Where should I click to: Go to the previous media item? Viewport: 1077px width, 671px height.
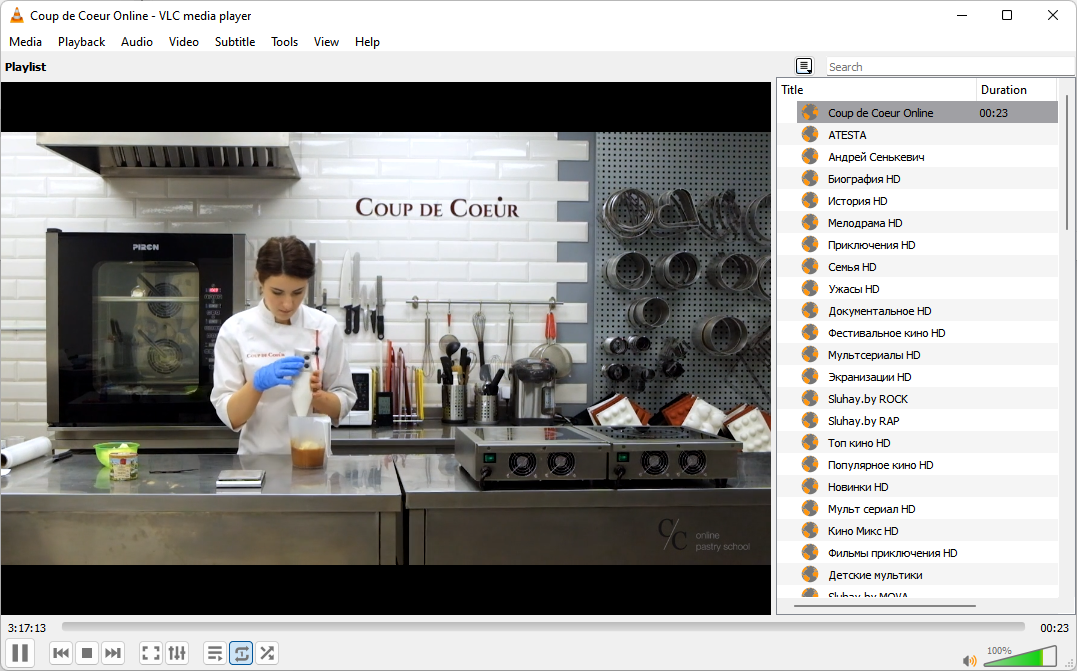coord(60,652)
